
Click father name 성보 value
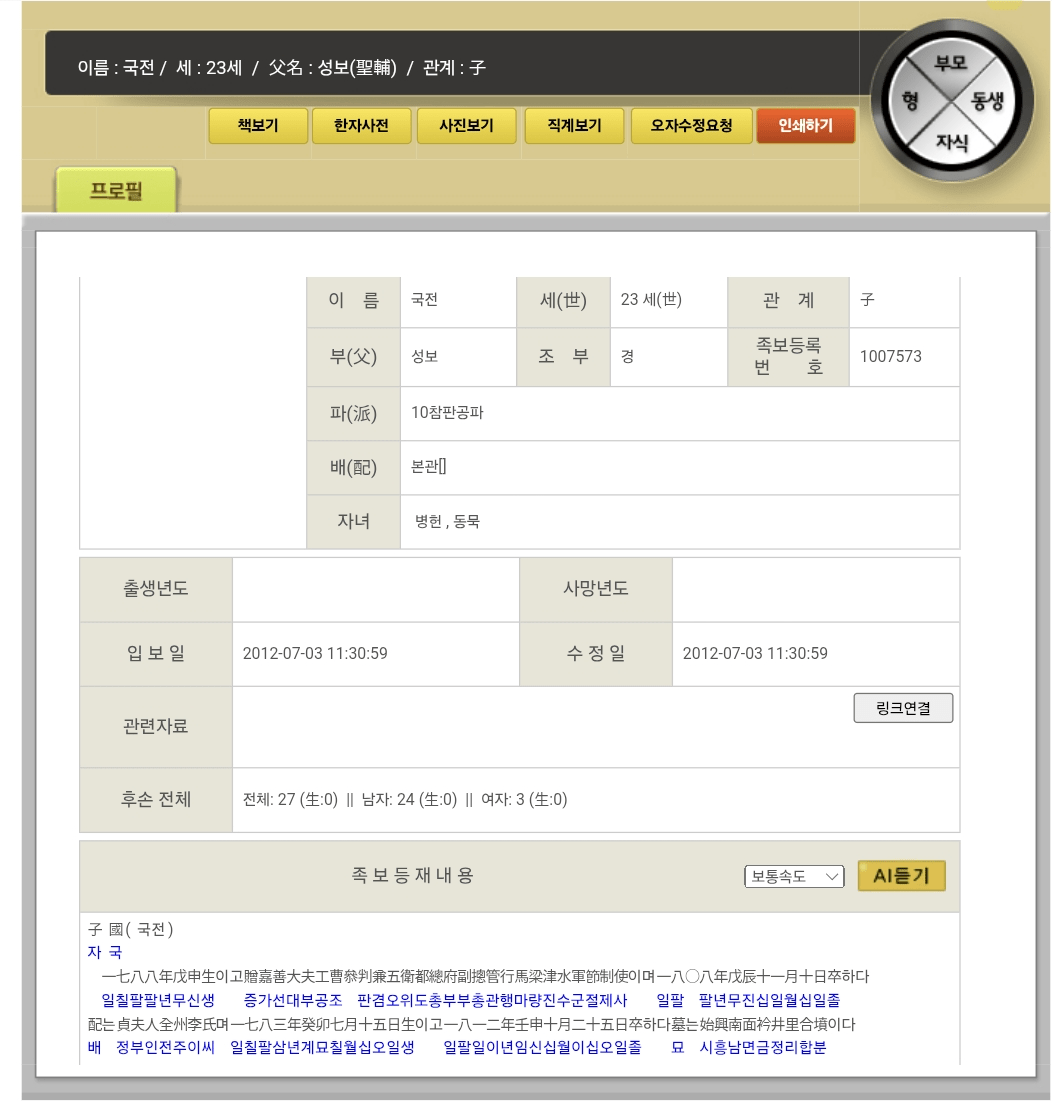tap(424, 357)
